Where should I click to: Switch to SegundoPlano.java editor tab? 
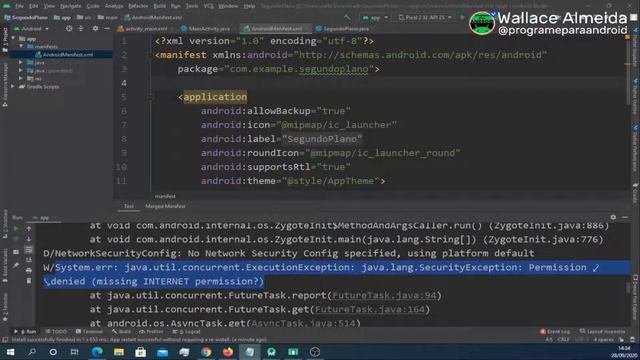343,29
